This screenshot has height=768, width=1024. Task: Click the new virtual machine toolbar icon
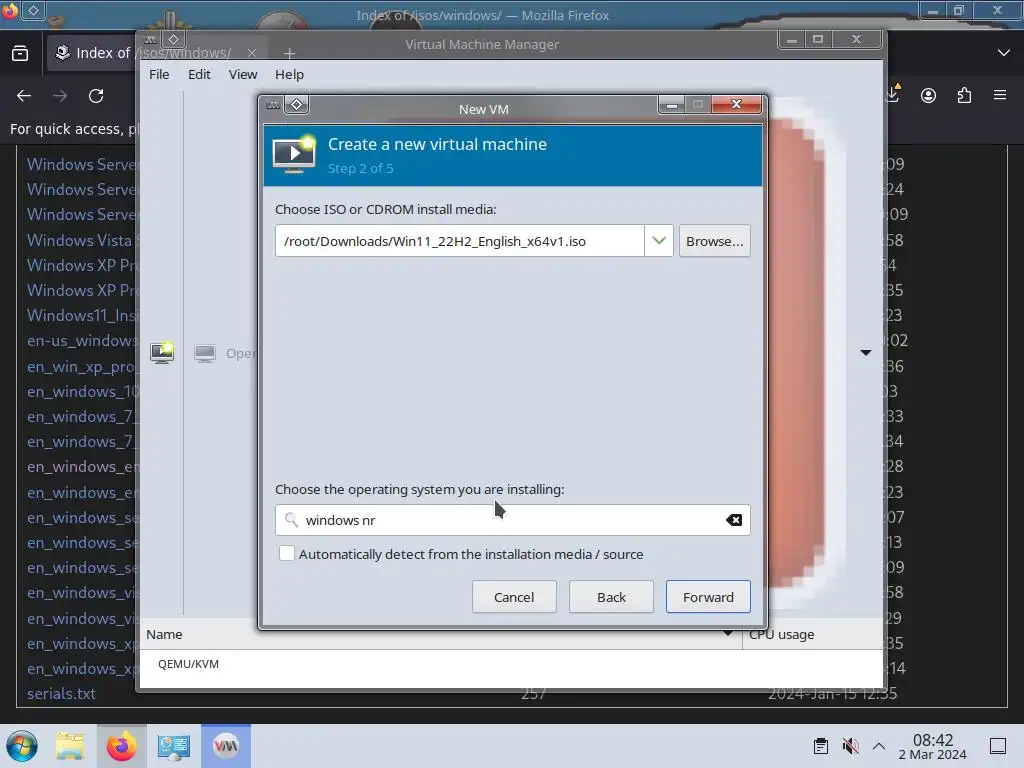[x=162, y=353]
